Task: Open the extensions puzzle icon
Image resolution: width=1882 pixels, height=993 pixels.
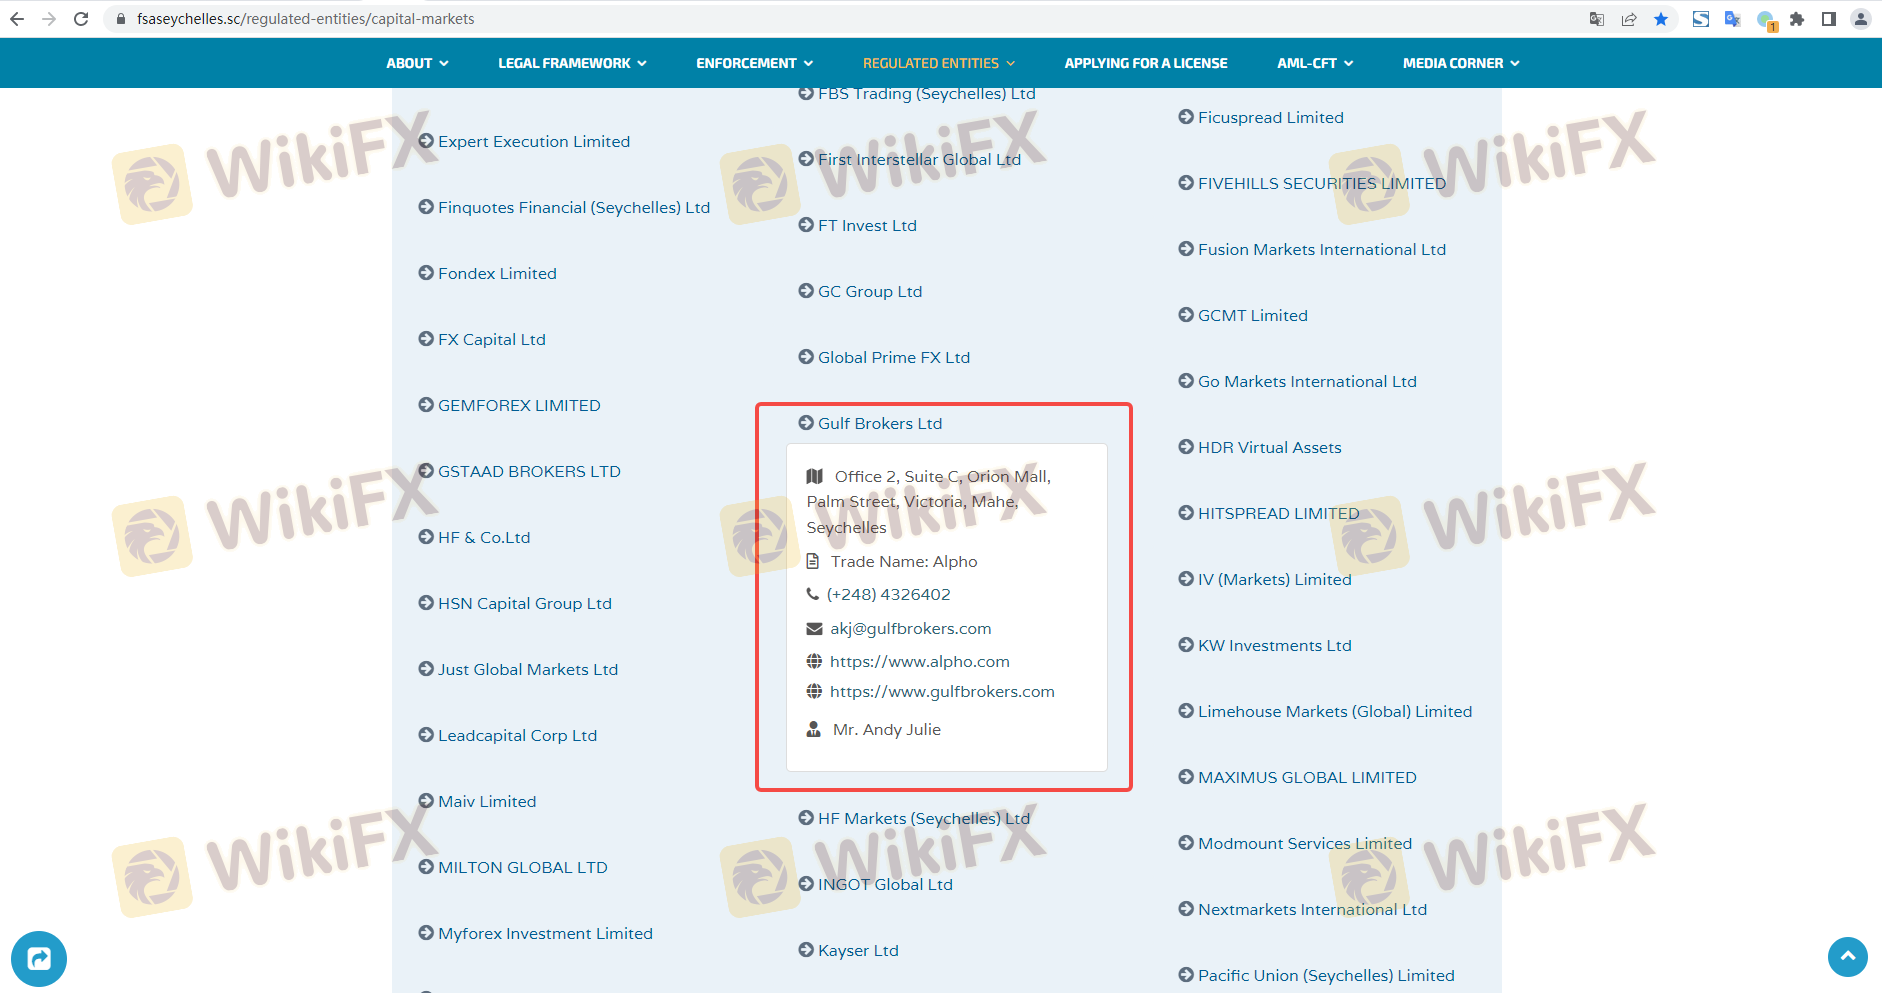Action: (x=1797, y=19)
